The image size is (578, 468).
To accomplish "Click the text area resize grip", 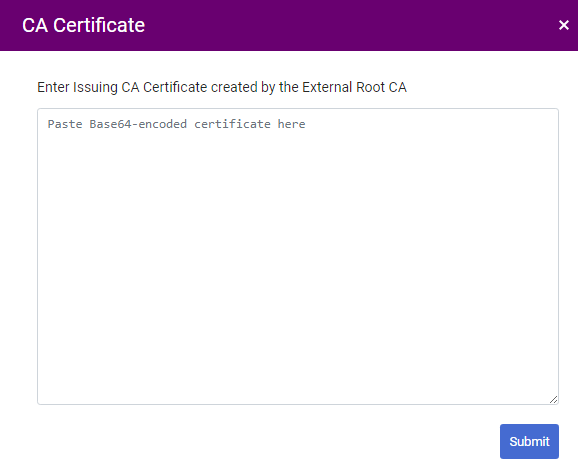I will [553, 399].
